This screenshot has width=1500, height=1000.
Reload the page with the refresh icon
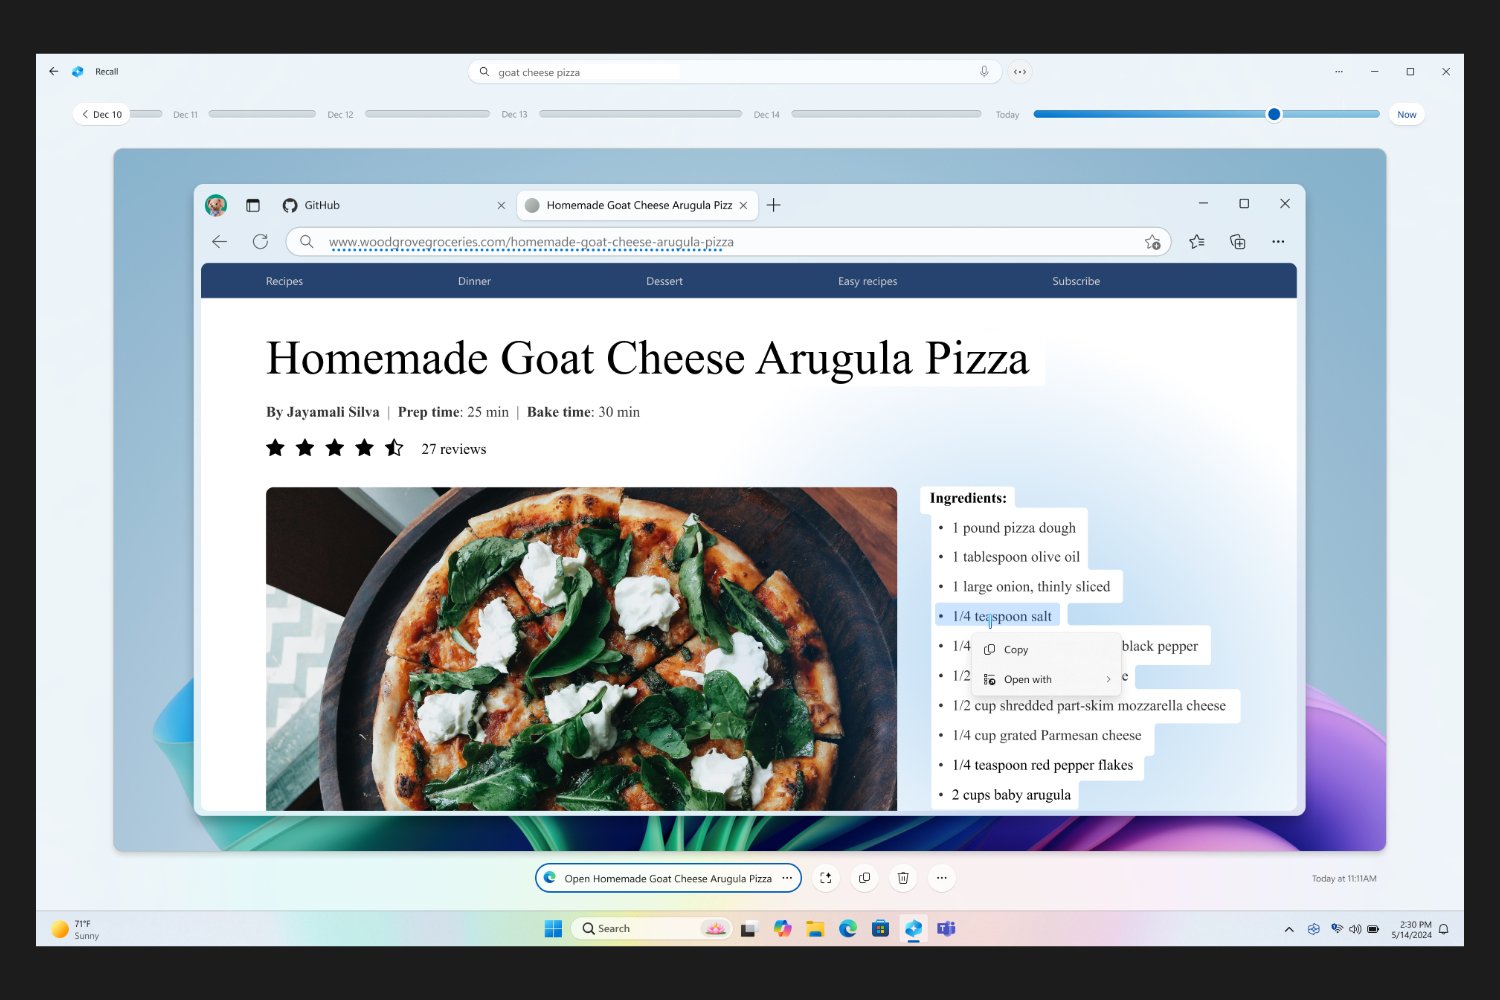(260, 241)
